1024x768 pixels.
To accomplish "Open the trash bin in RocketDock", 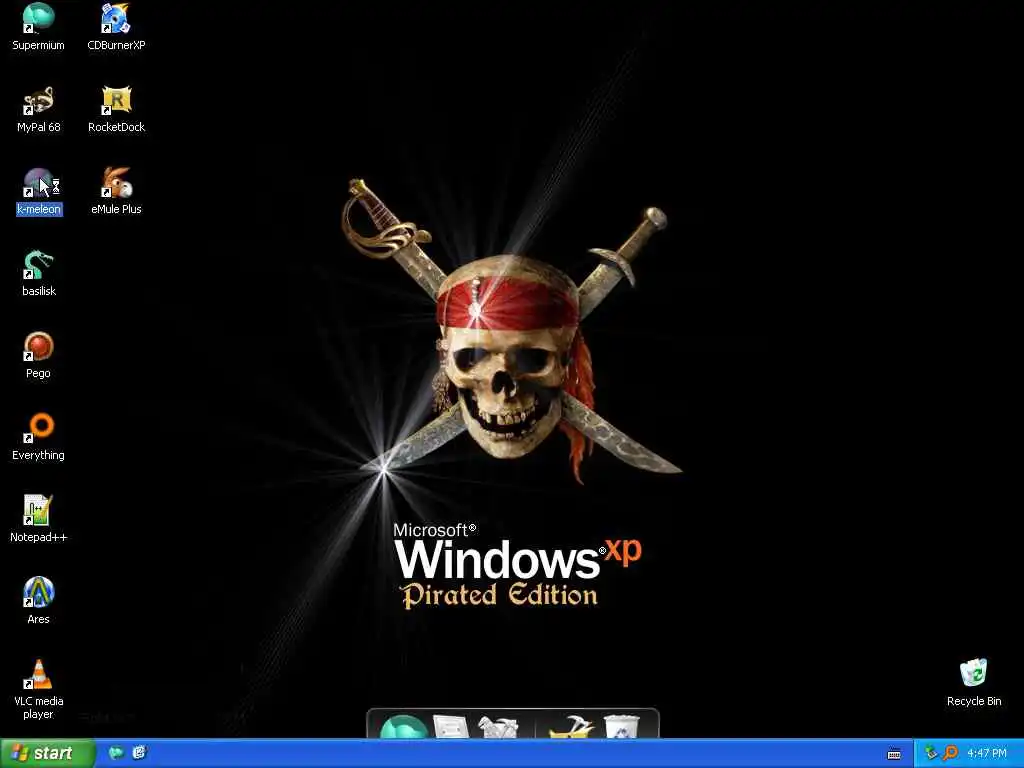I will [x=621, y=727].
